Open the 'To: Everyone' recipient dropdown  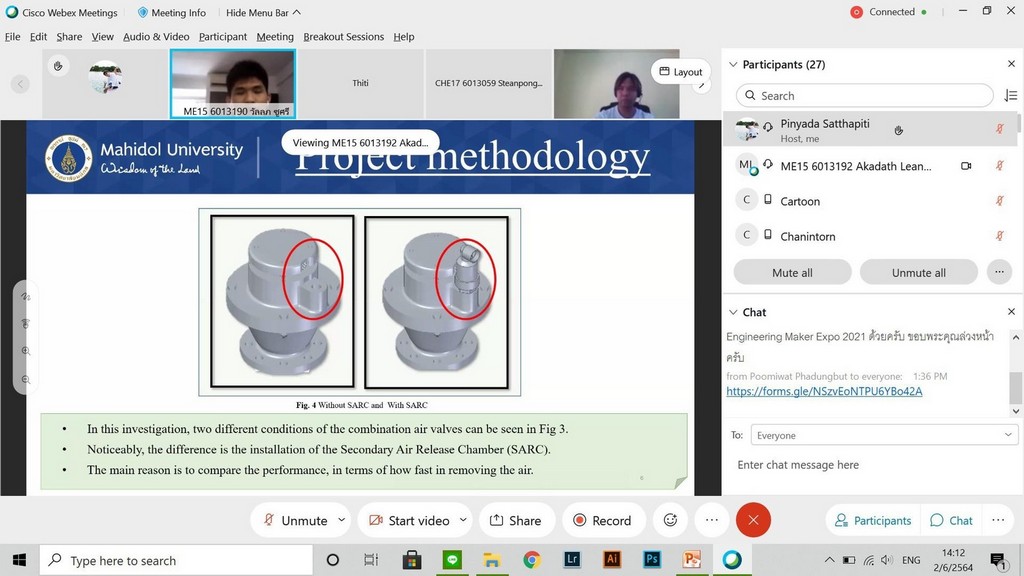click(x=883, y=435)
